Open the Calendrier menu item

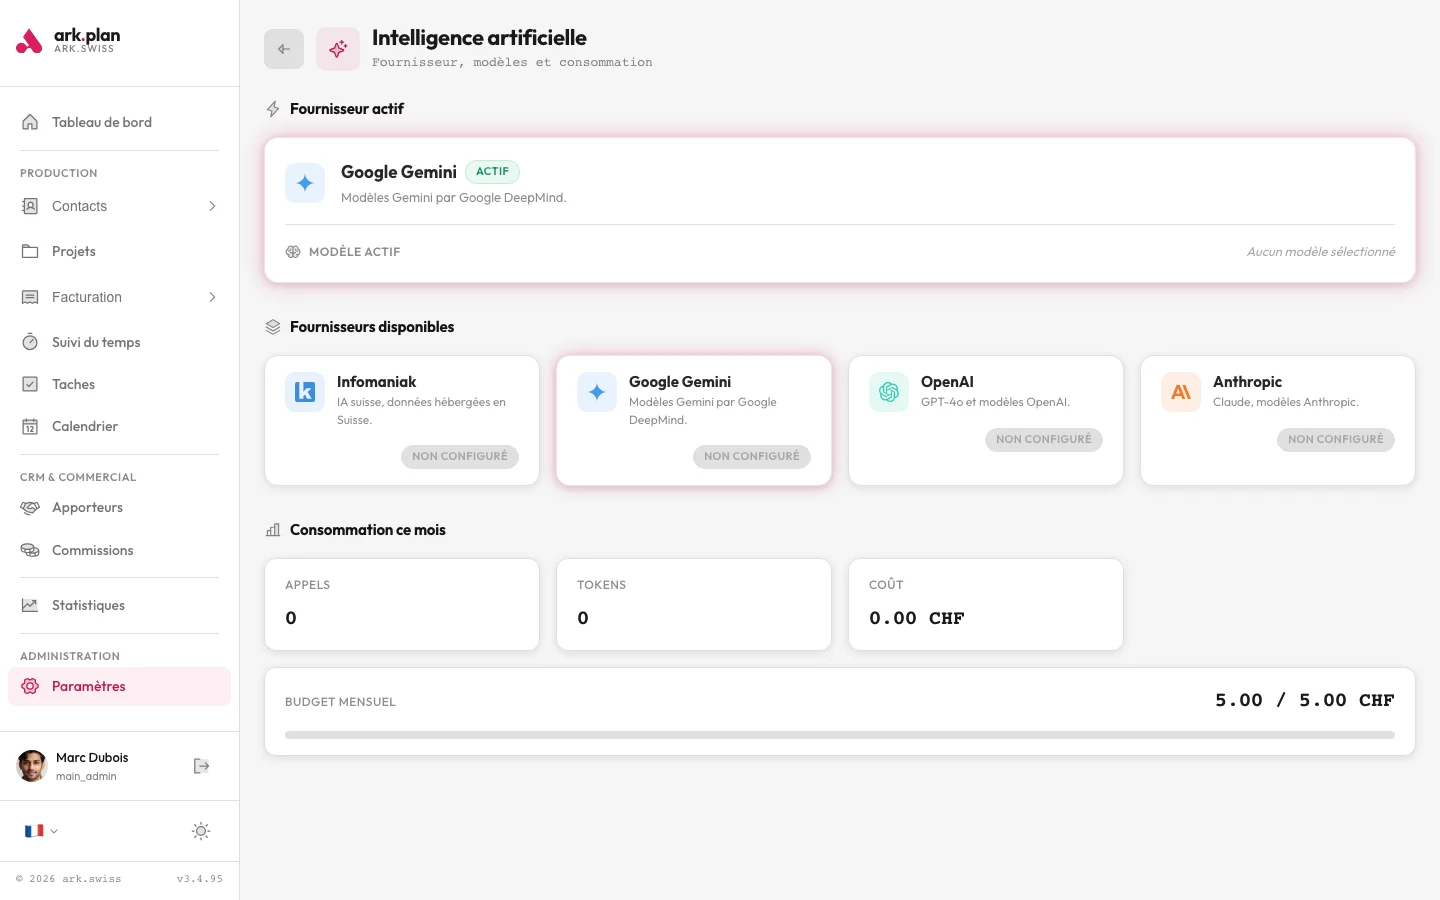click(x=119, y=426)
